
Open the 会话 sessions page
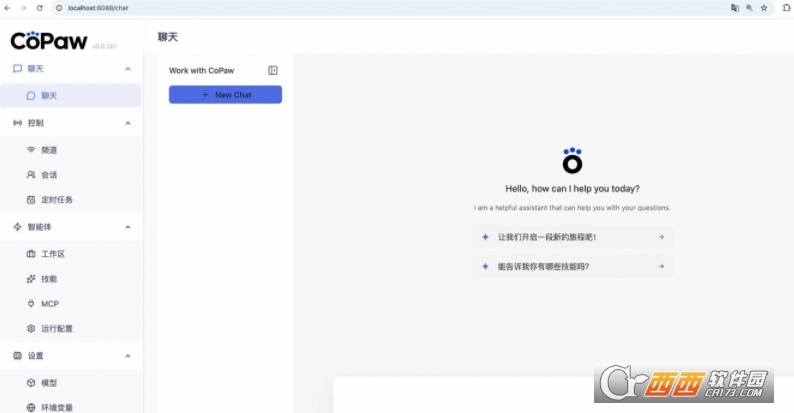point(49,175)
